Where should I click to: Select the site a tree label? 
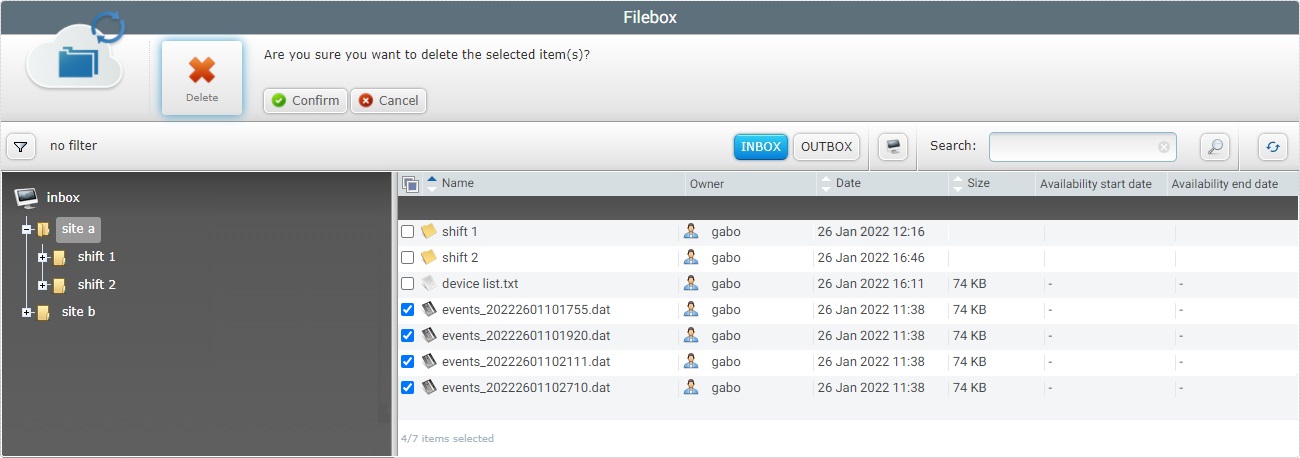pyautogui.click(x=78, y=229)
